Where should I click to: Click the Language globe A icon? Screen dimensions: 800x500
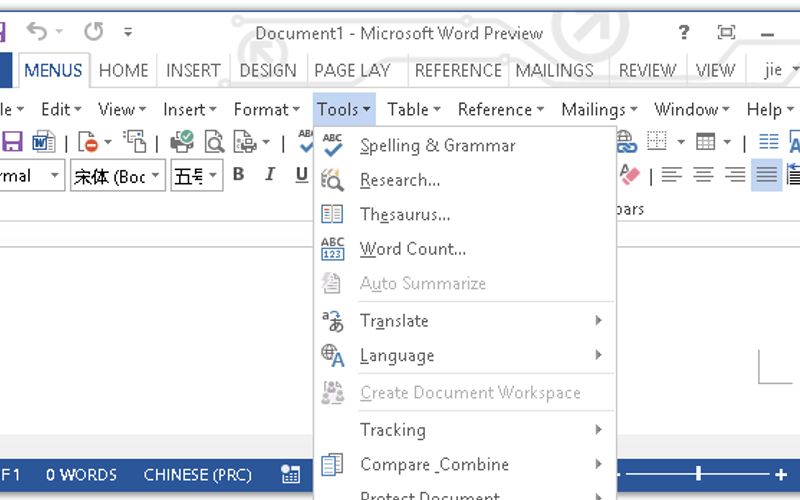coord(333,355)
